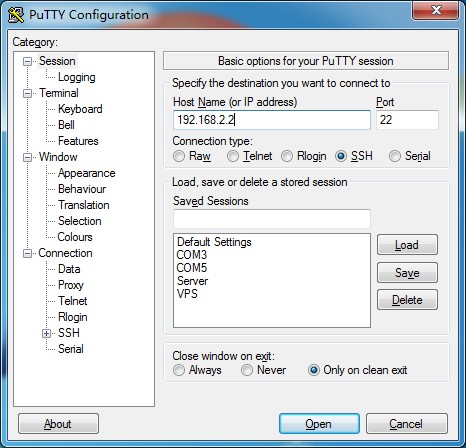Choose the Telnet connection type radio
This screenshot has height=448, width=466.
point(233,156)
